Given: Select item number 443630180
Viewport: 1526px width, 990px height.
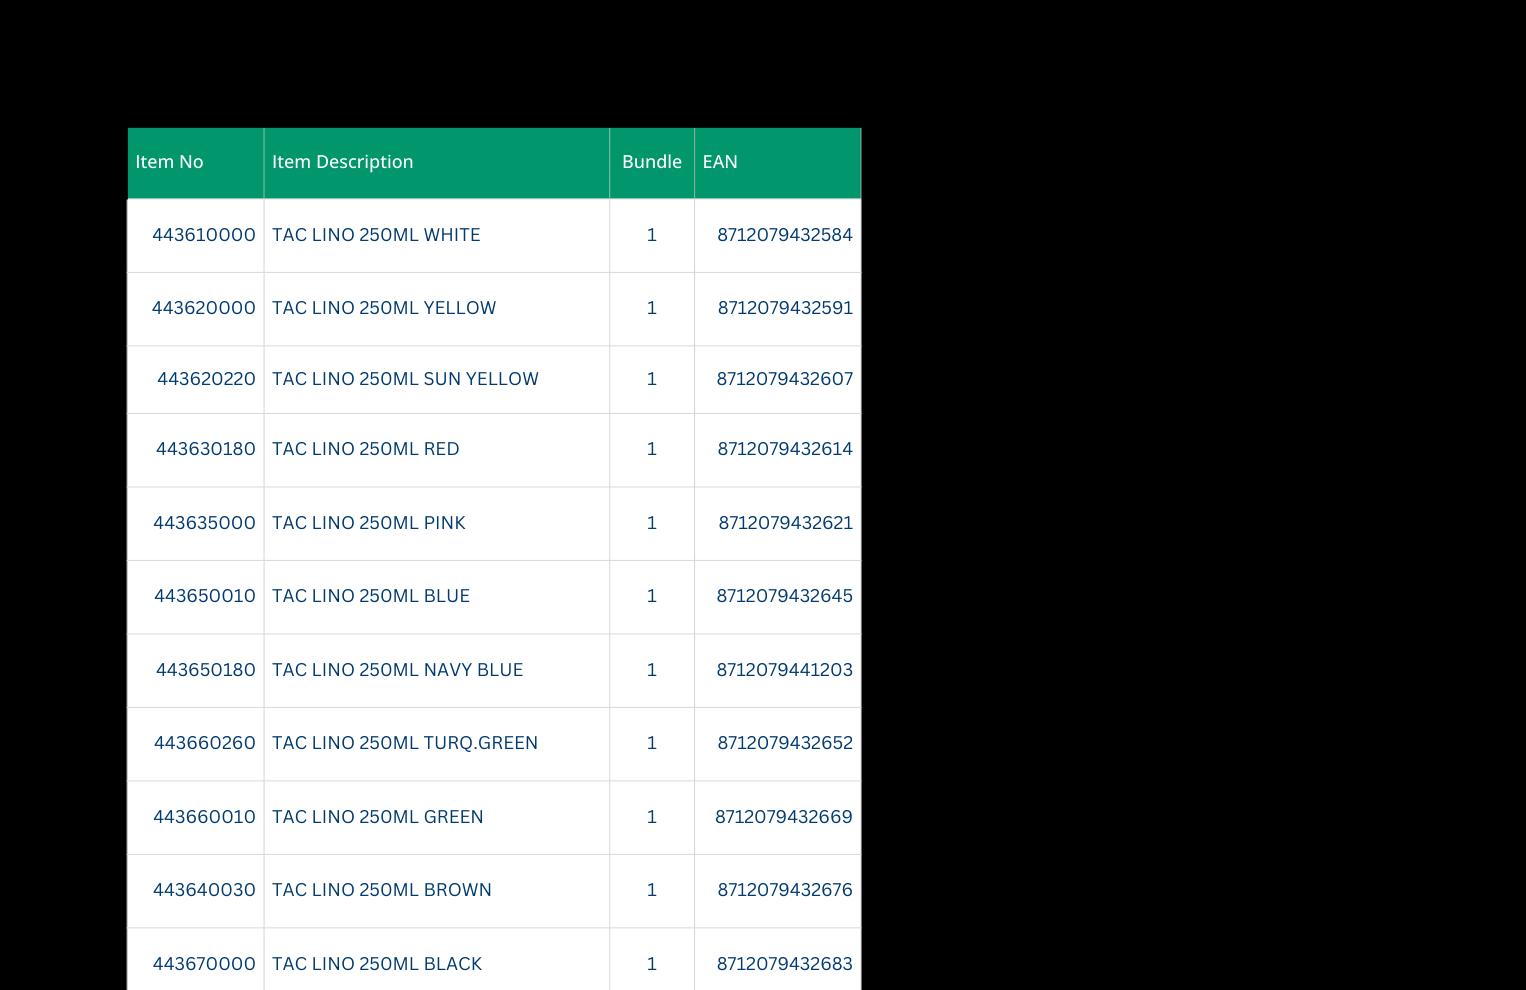Looking at the screenshot, I should pyautogui.click(x=206, y=449).
